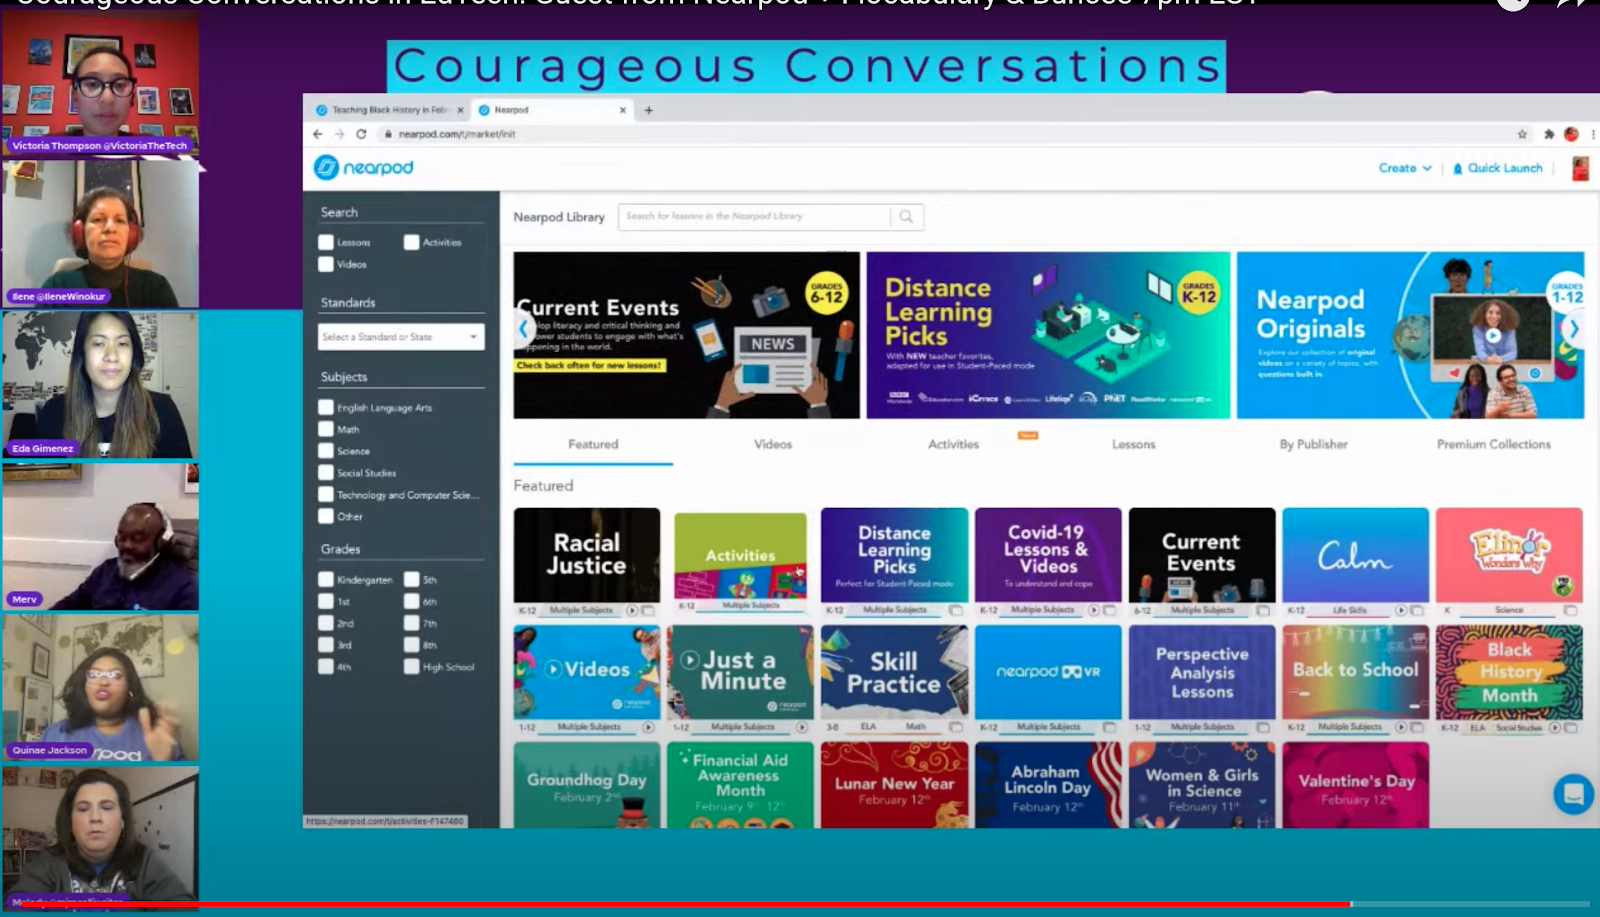Open the Women & Girls in Science card

coord(1202,785)
